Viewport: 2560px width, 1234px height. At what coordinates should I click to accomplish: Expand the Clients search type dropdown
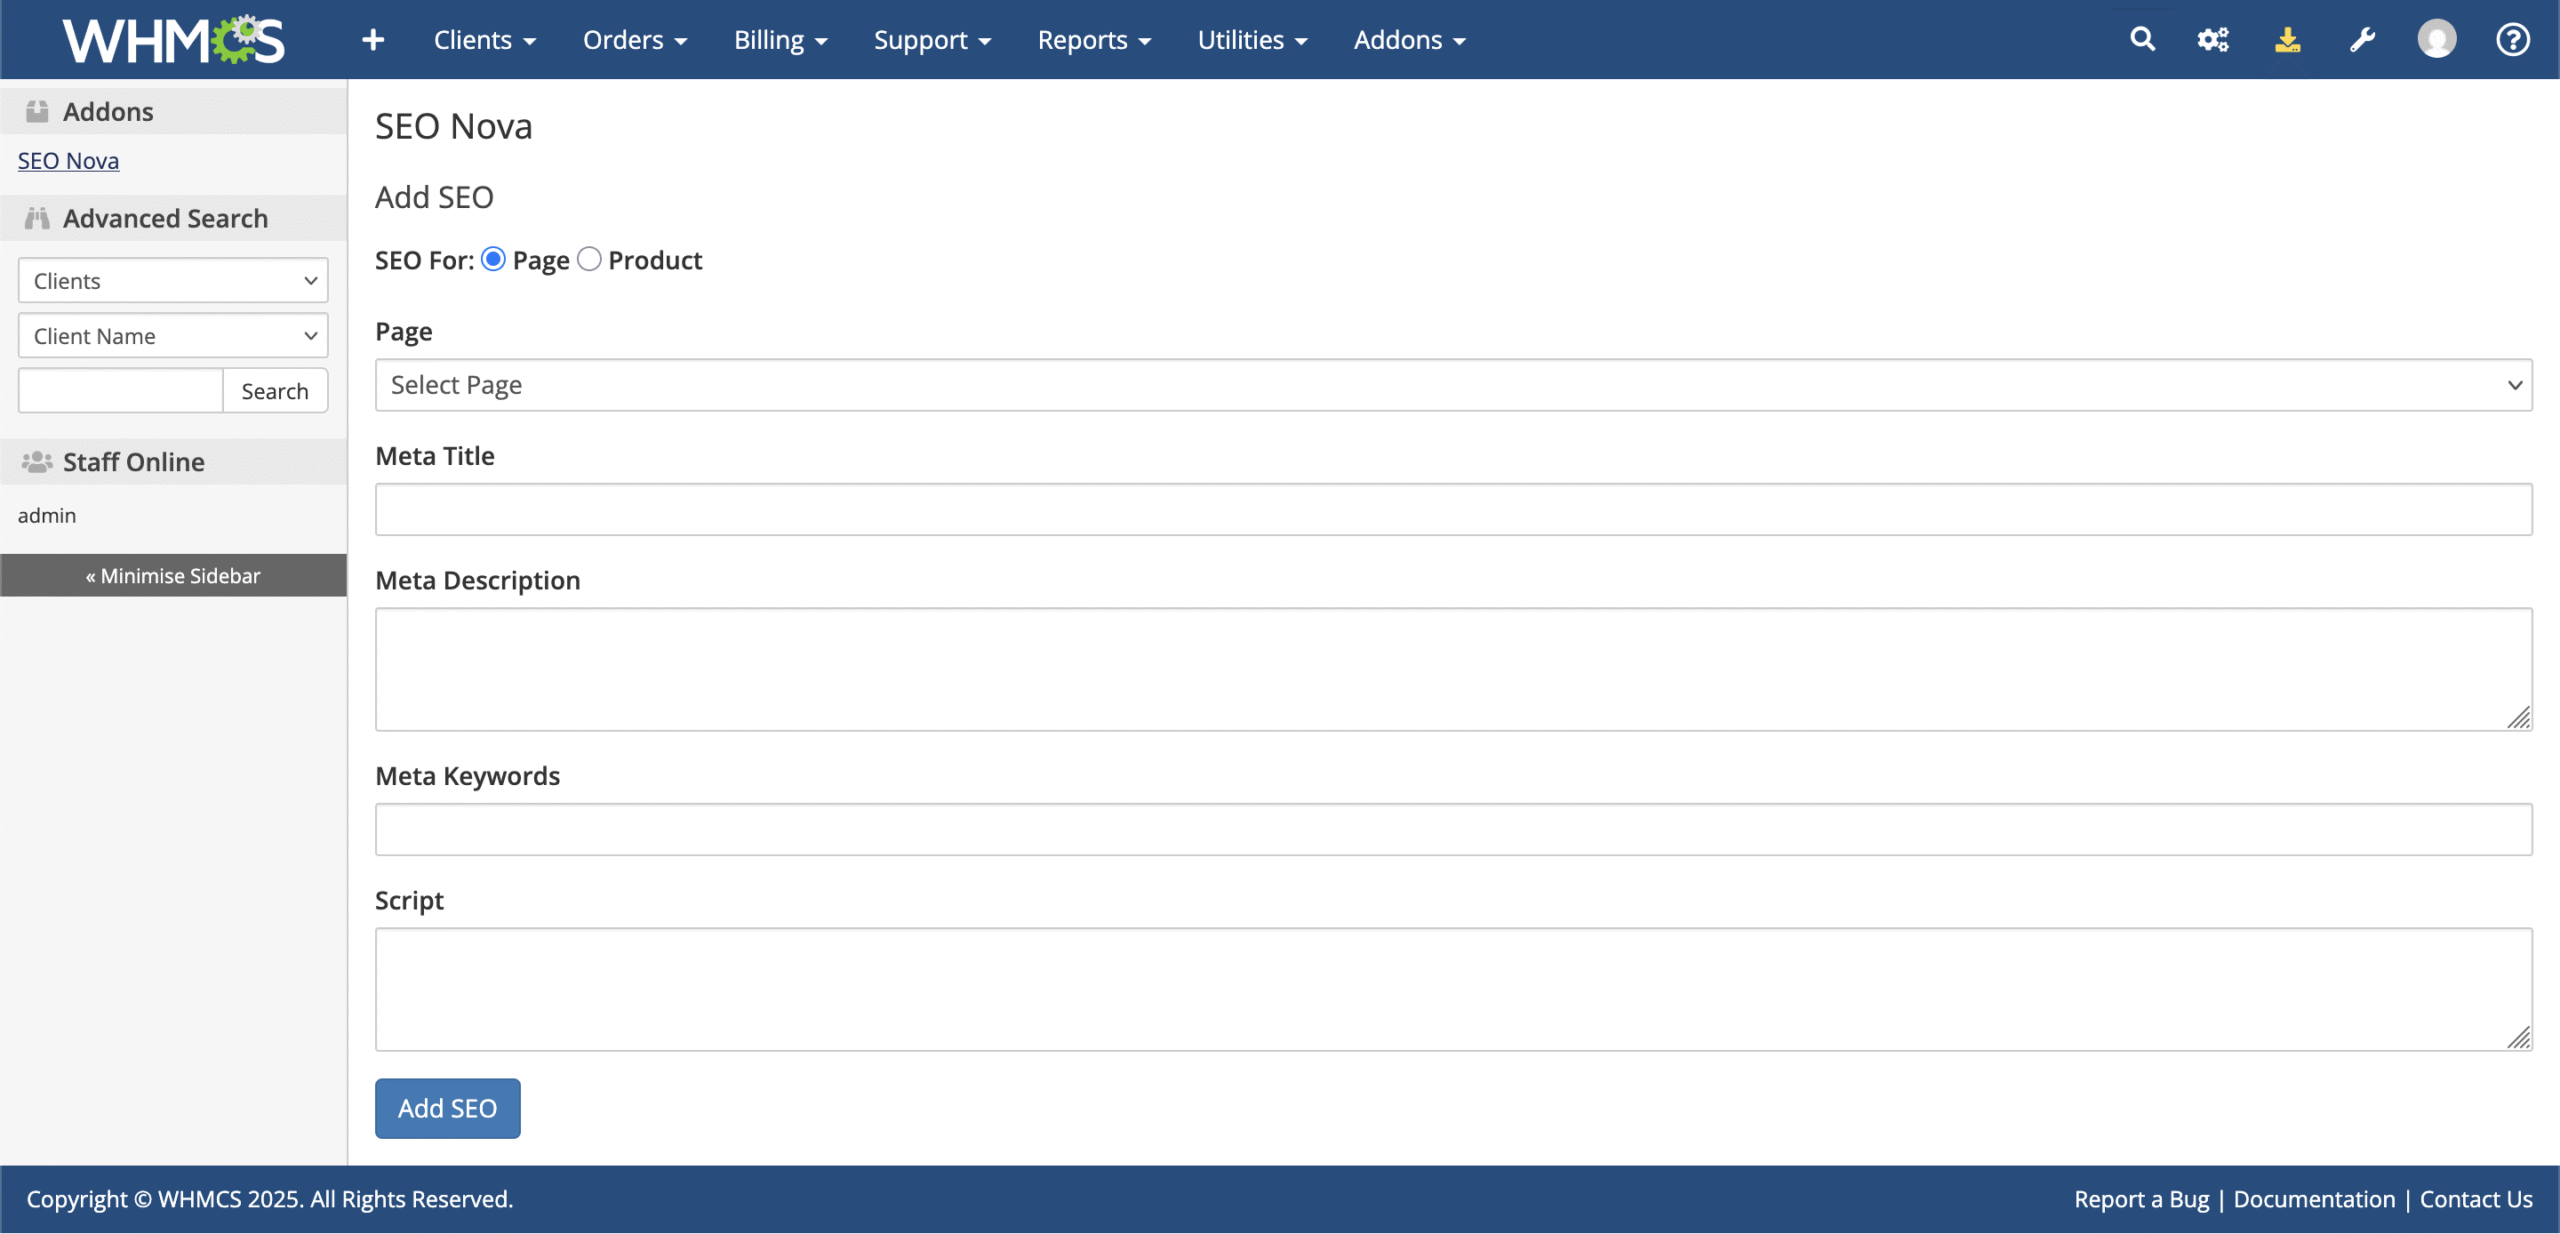coord(173,281)
